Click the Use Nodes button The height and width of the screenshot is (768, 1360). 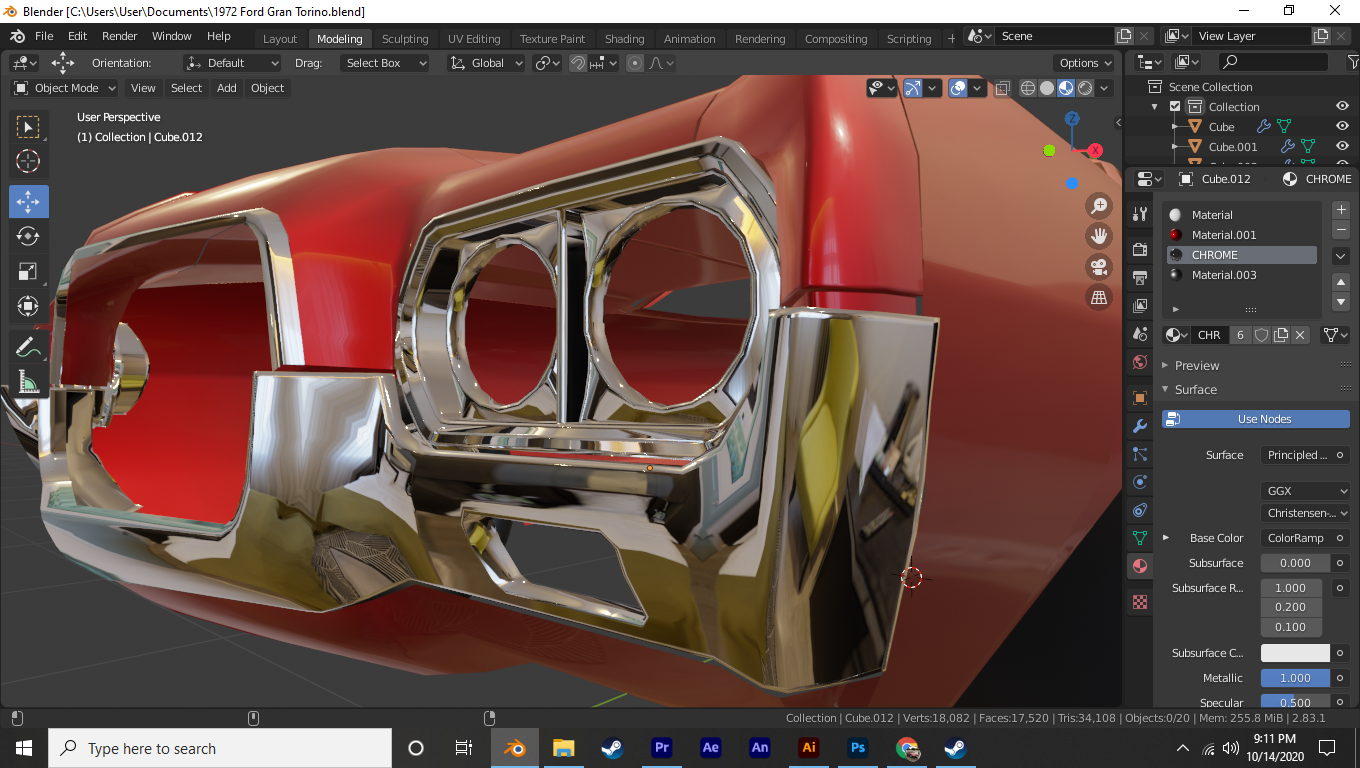(x=1256, y=419)
